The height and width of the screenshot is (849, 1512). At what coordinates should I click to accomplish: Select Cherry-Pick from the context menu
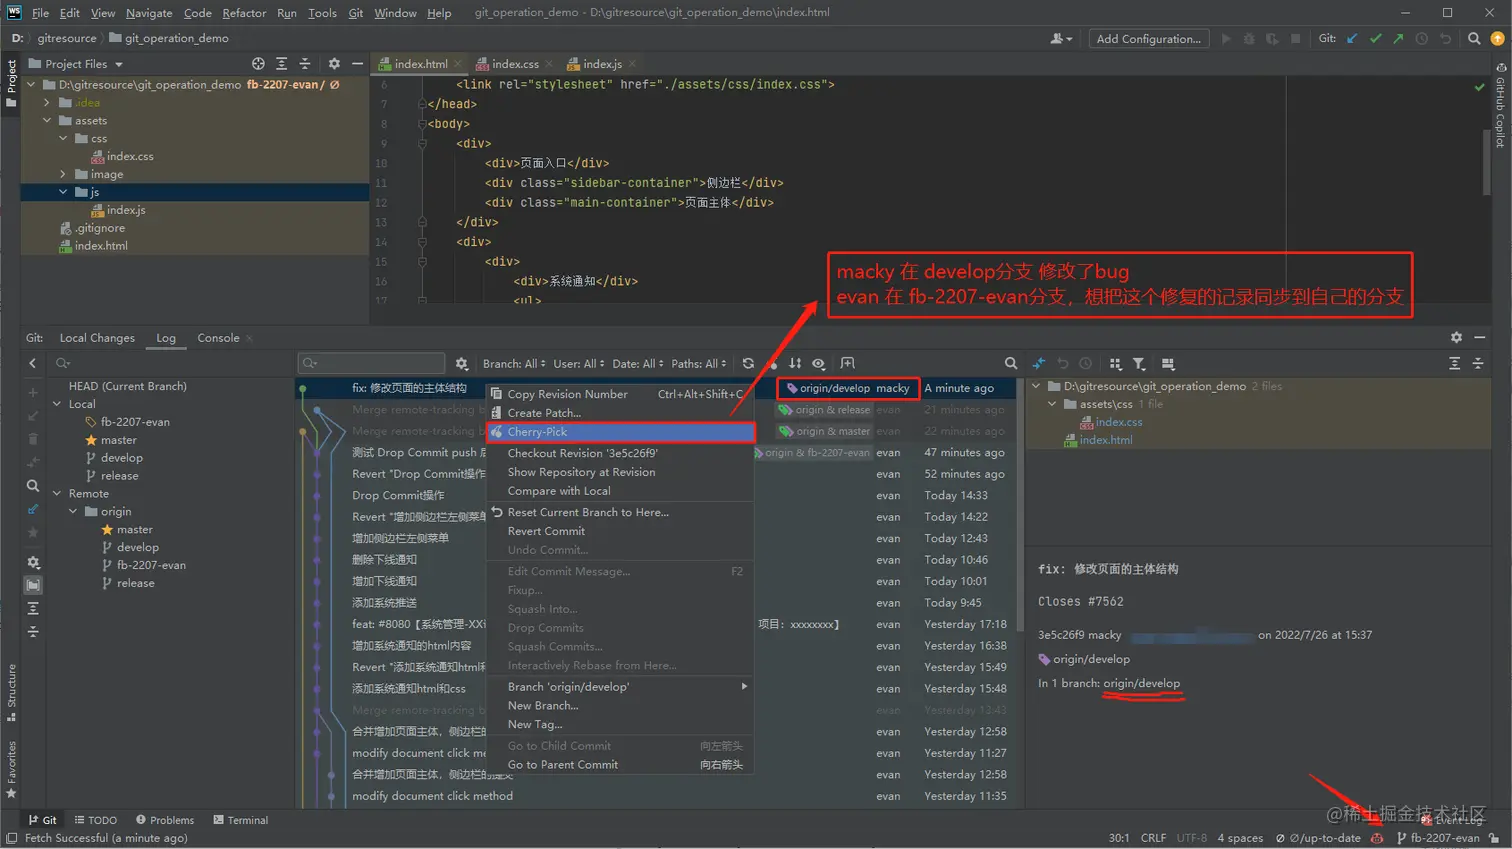coord(537,432)
